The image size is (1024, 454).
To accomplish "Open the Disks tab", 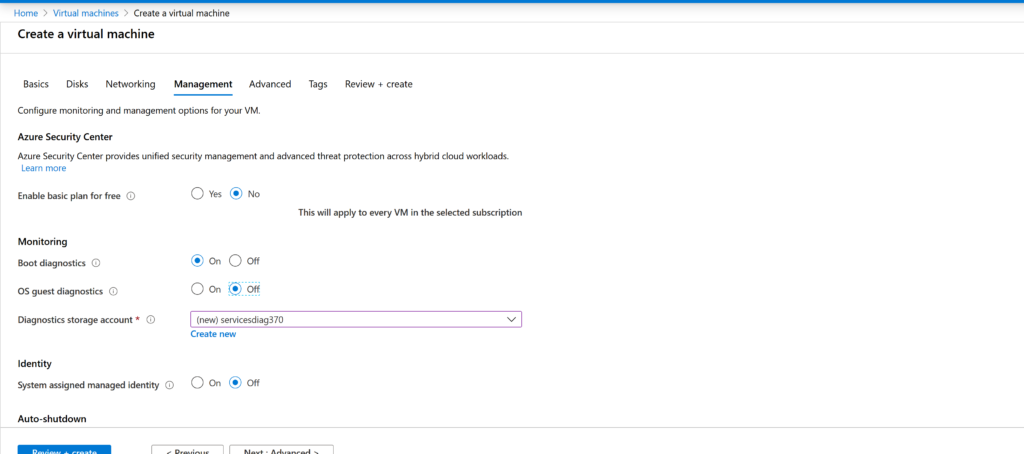I will (x=77, y=84).
